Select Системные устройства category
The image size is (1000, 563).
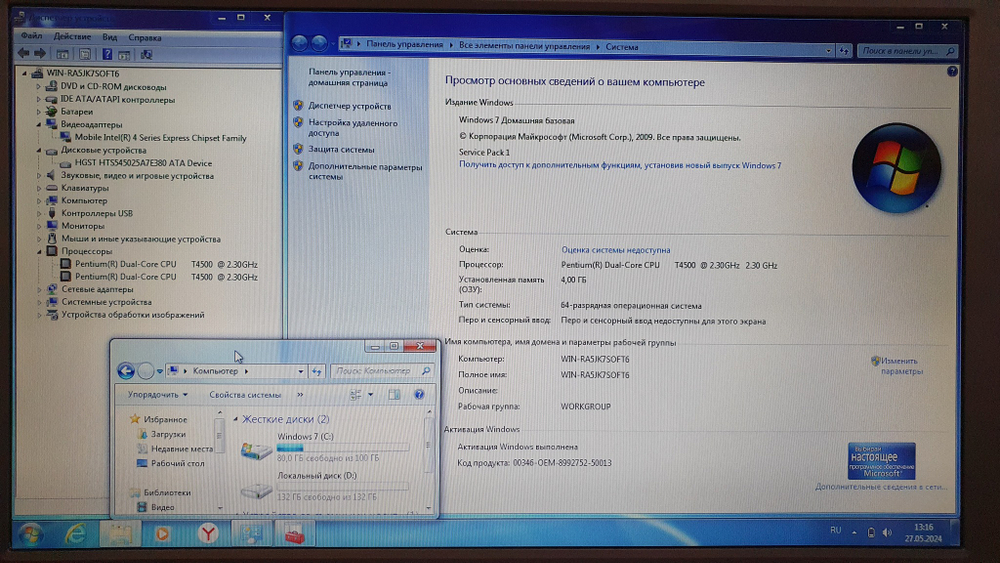107,302
